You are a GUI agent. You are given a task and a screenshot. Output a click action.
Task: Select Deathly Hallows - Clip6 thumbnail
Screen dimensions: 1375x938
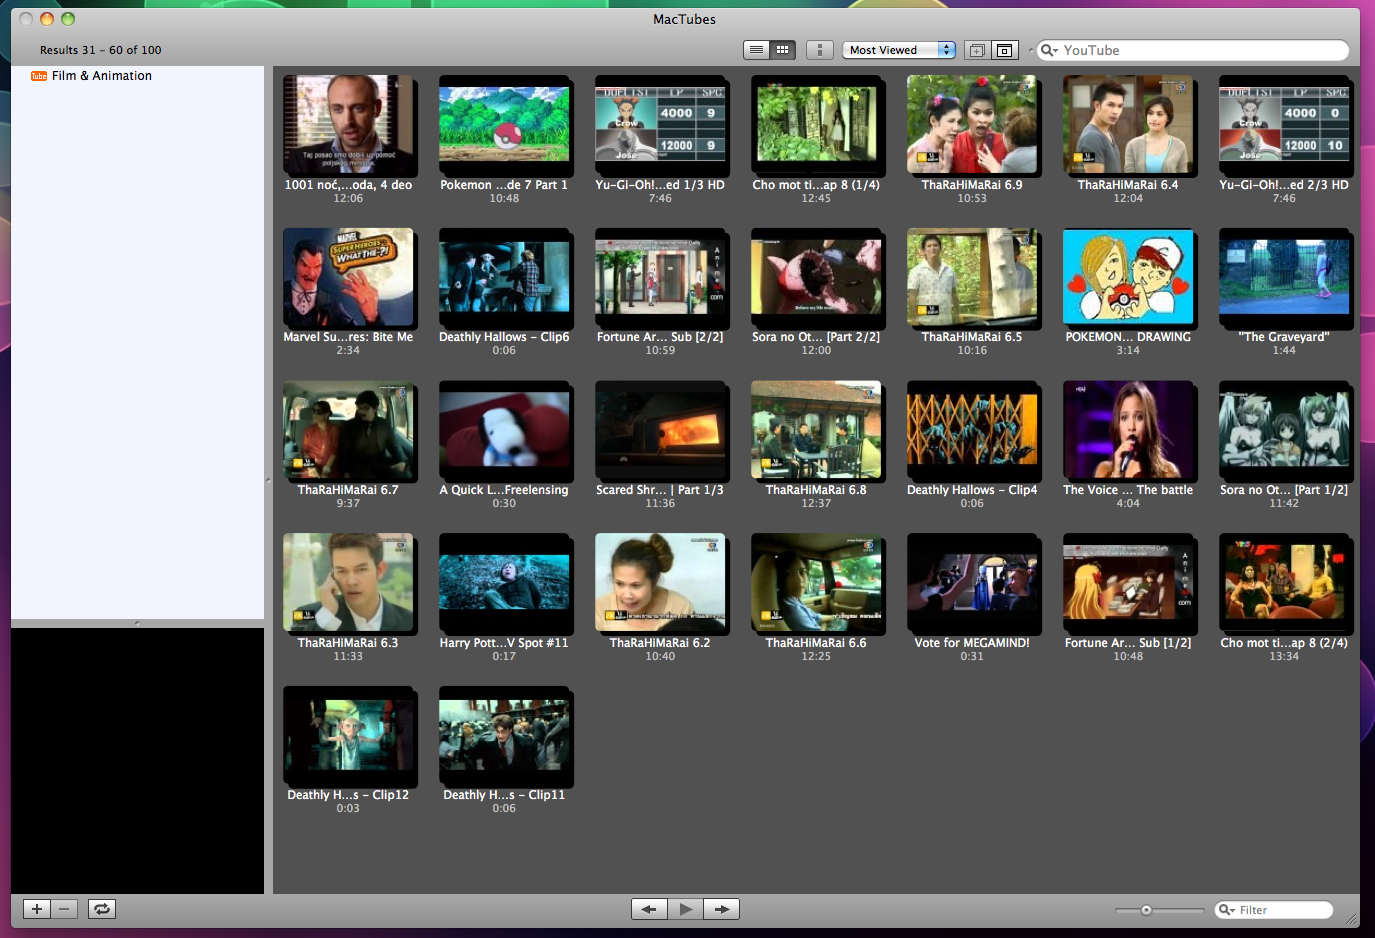pyautogui.click(x=504, y=277)
